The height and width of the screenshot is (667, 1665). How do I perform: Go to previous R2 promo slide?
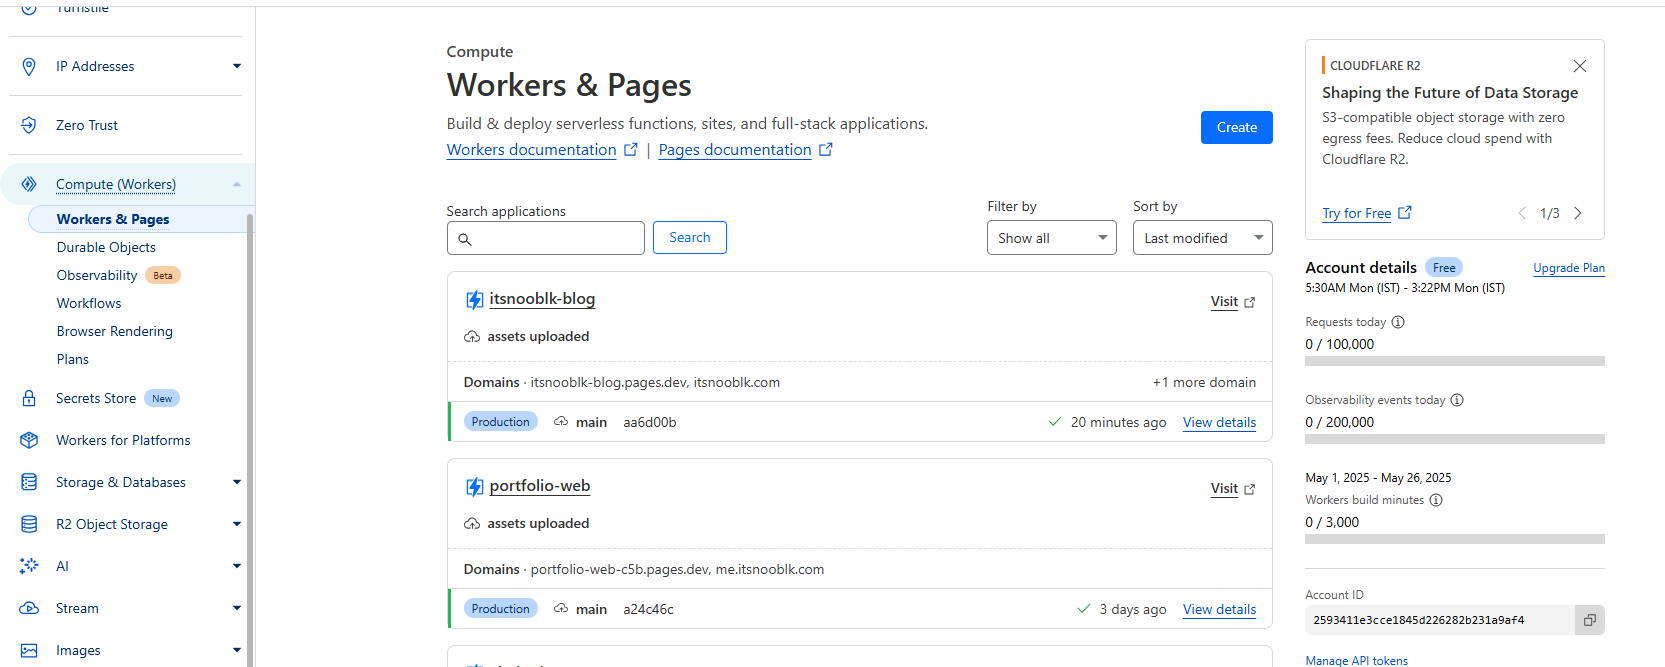1522,213
